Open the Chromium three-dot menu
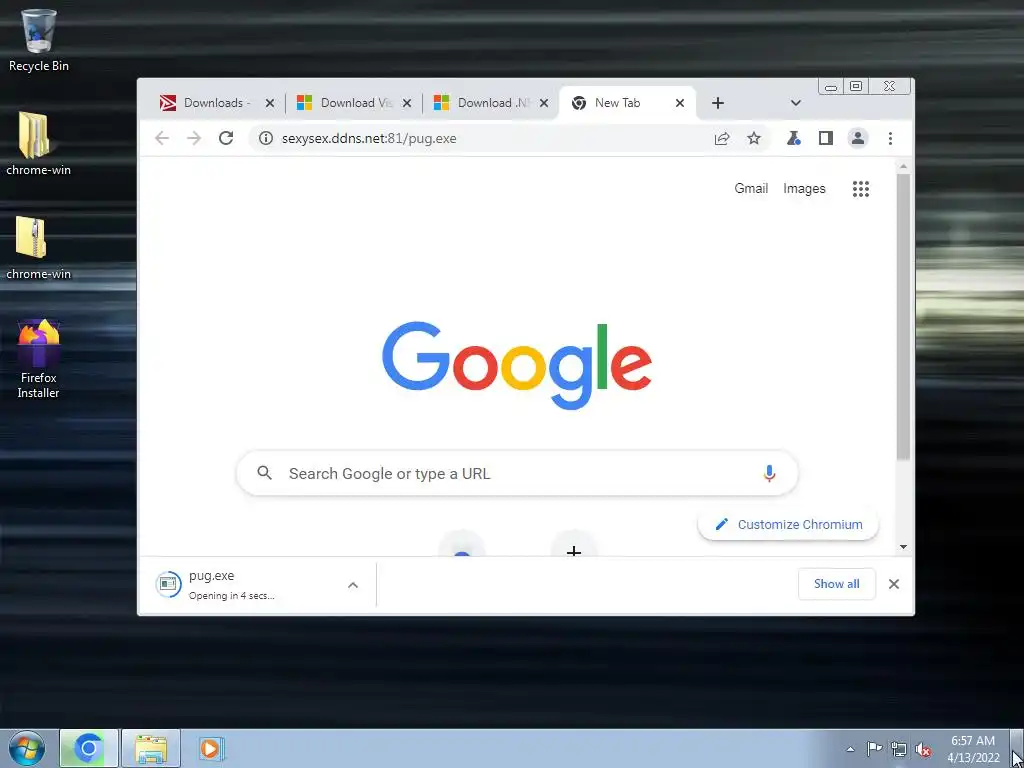This screenshot has height=768, width=1024. pos(890,138)
